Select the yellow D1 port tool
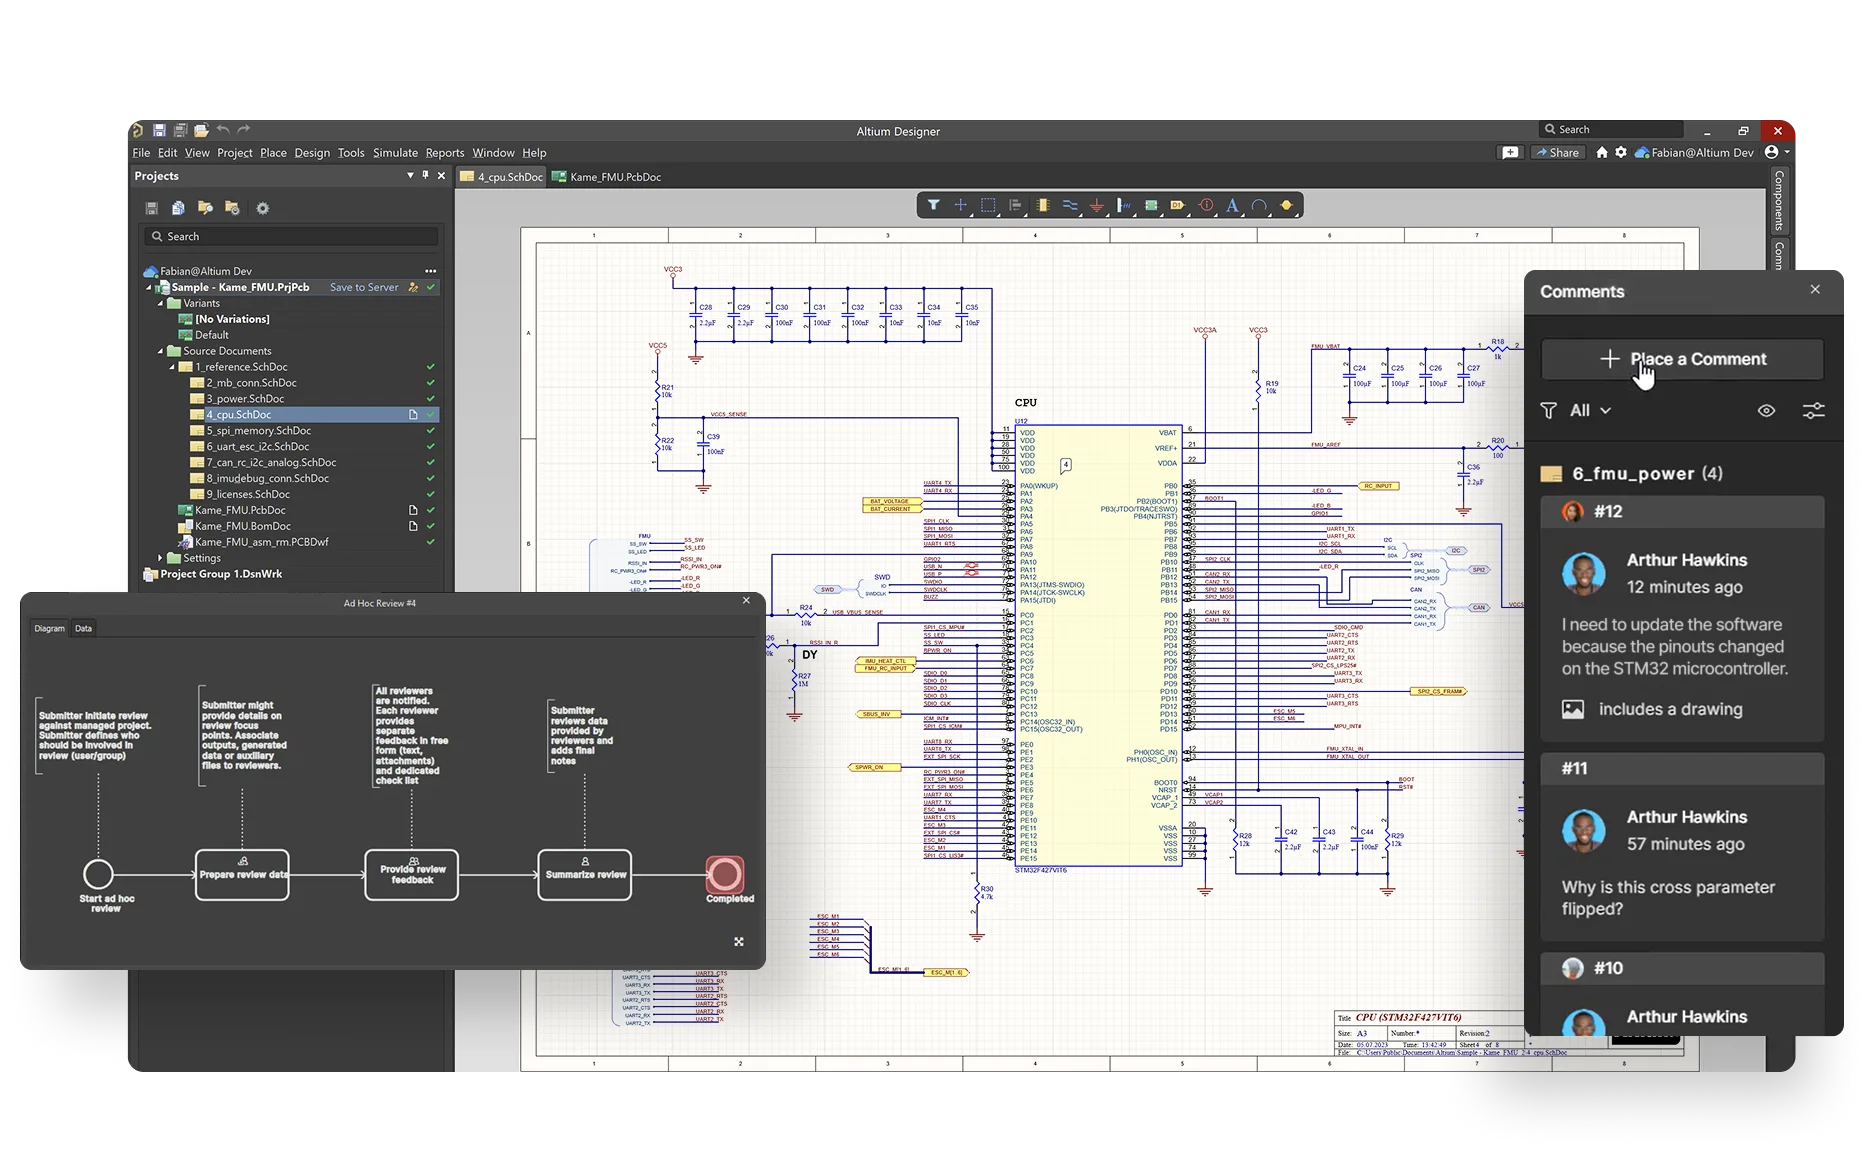Image resolution: width=1870 pixels, height=1151 pixels. tap(1178, 206)
